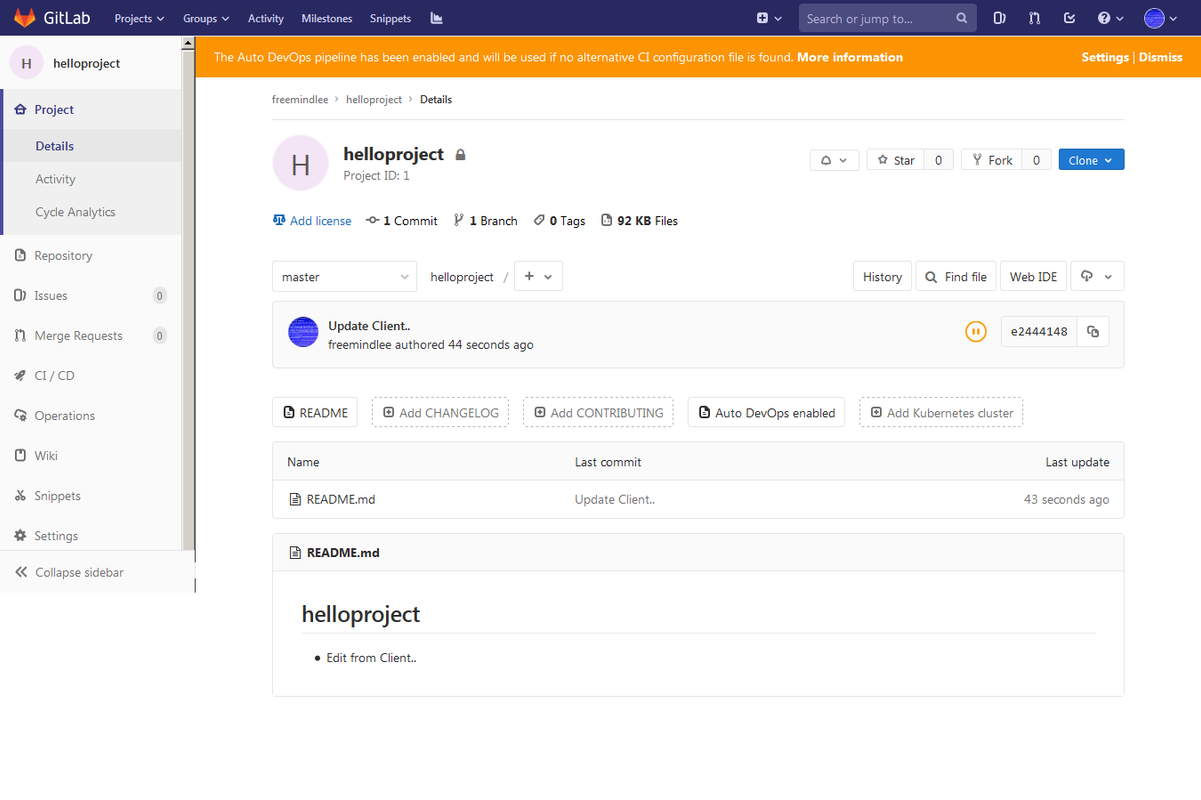Click Add license link
This screenshot has height=800, width=1201.
(x=312, y=221)
